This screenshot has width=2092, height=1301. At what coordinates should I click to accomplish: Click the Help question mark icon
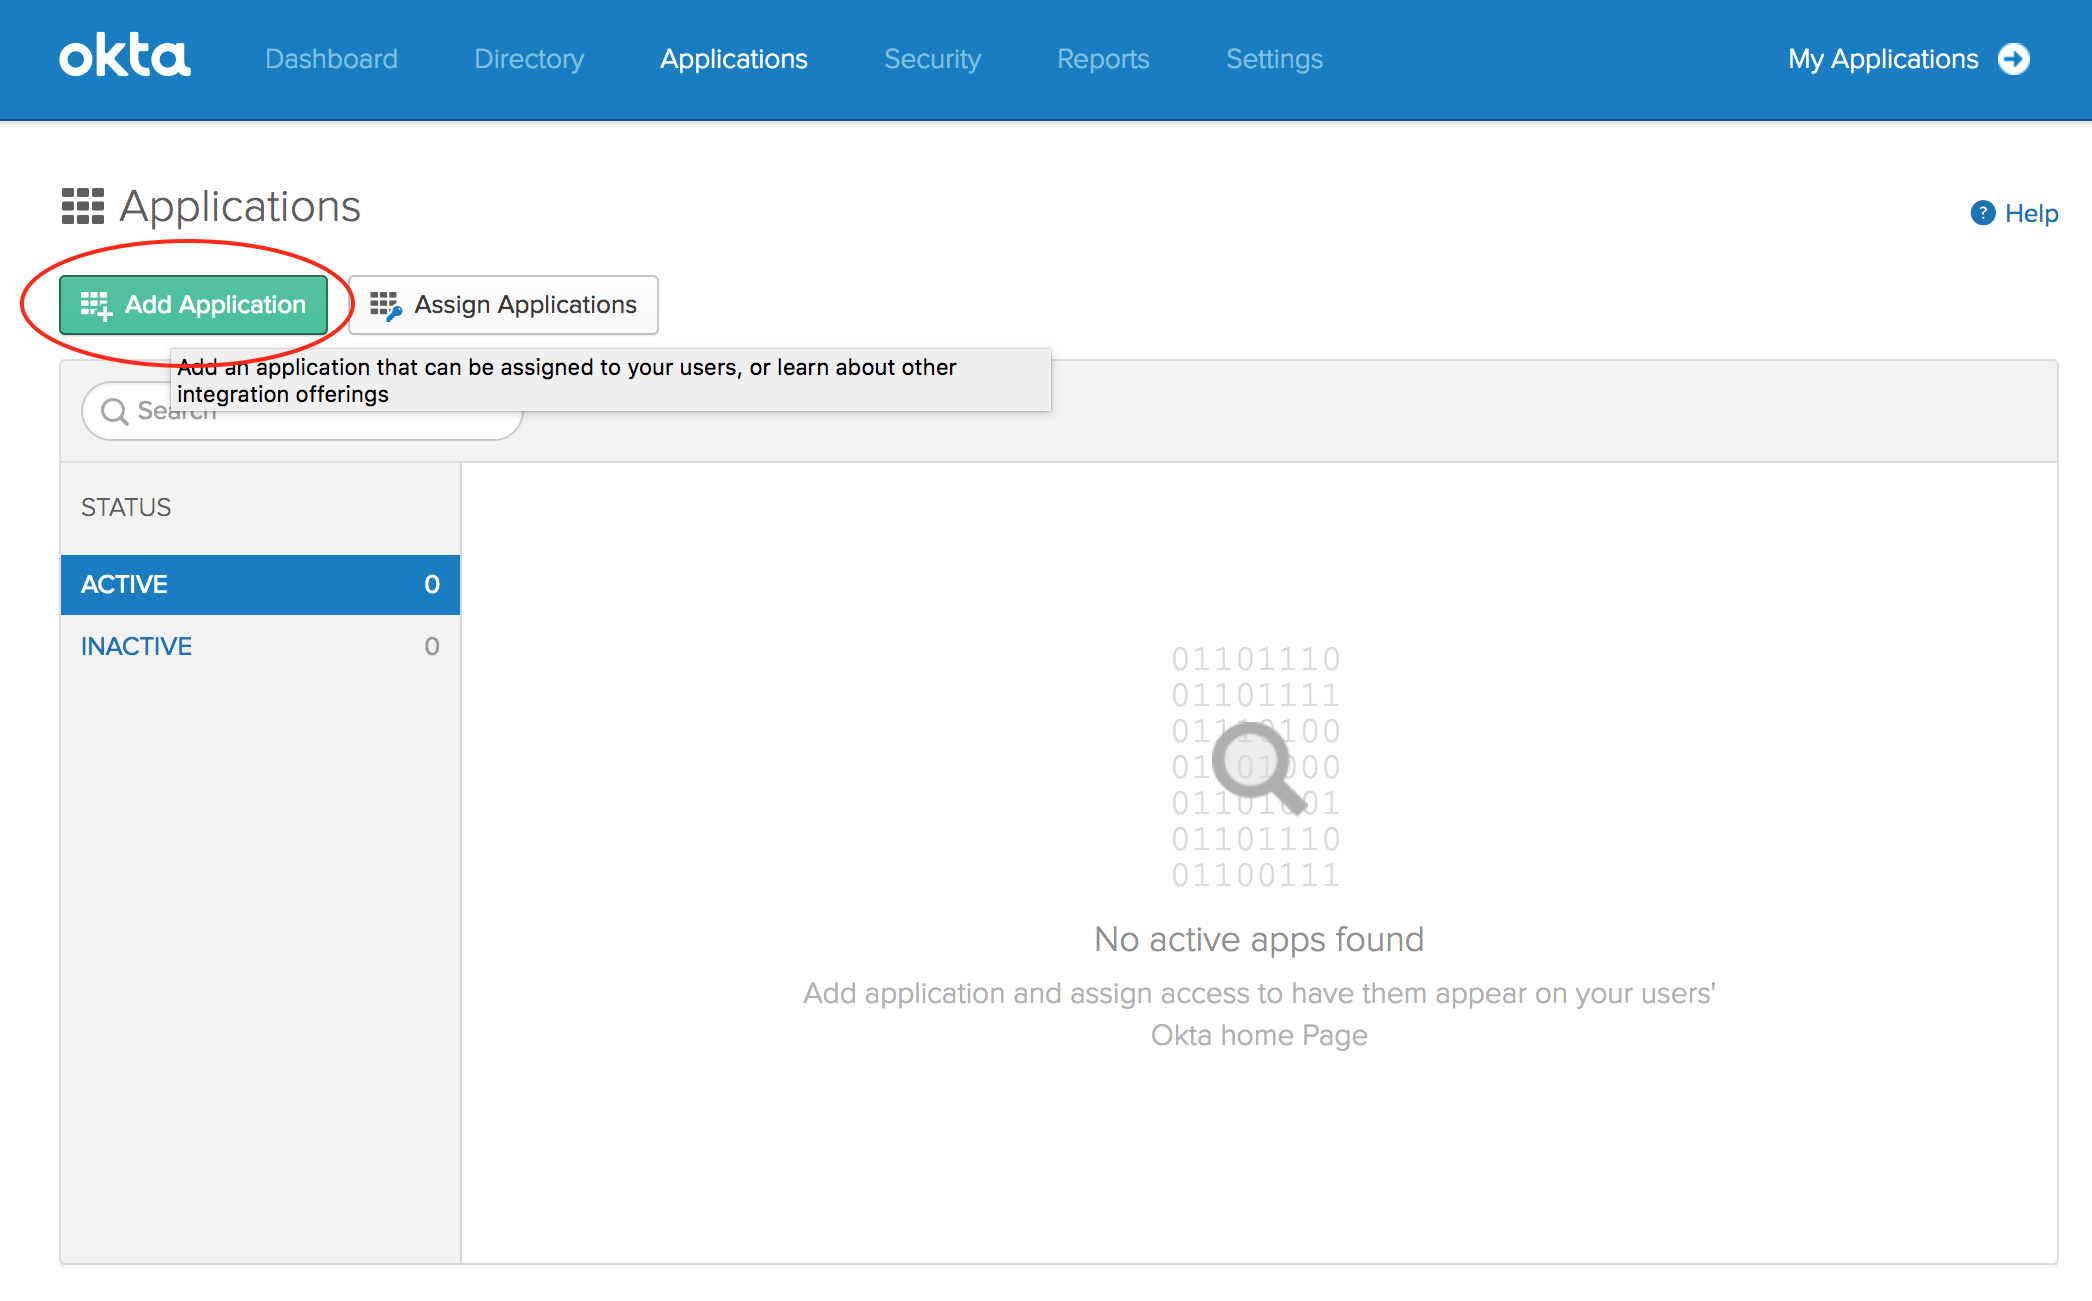(1982, 213)
